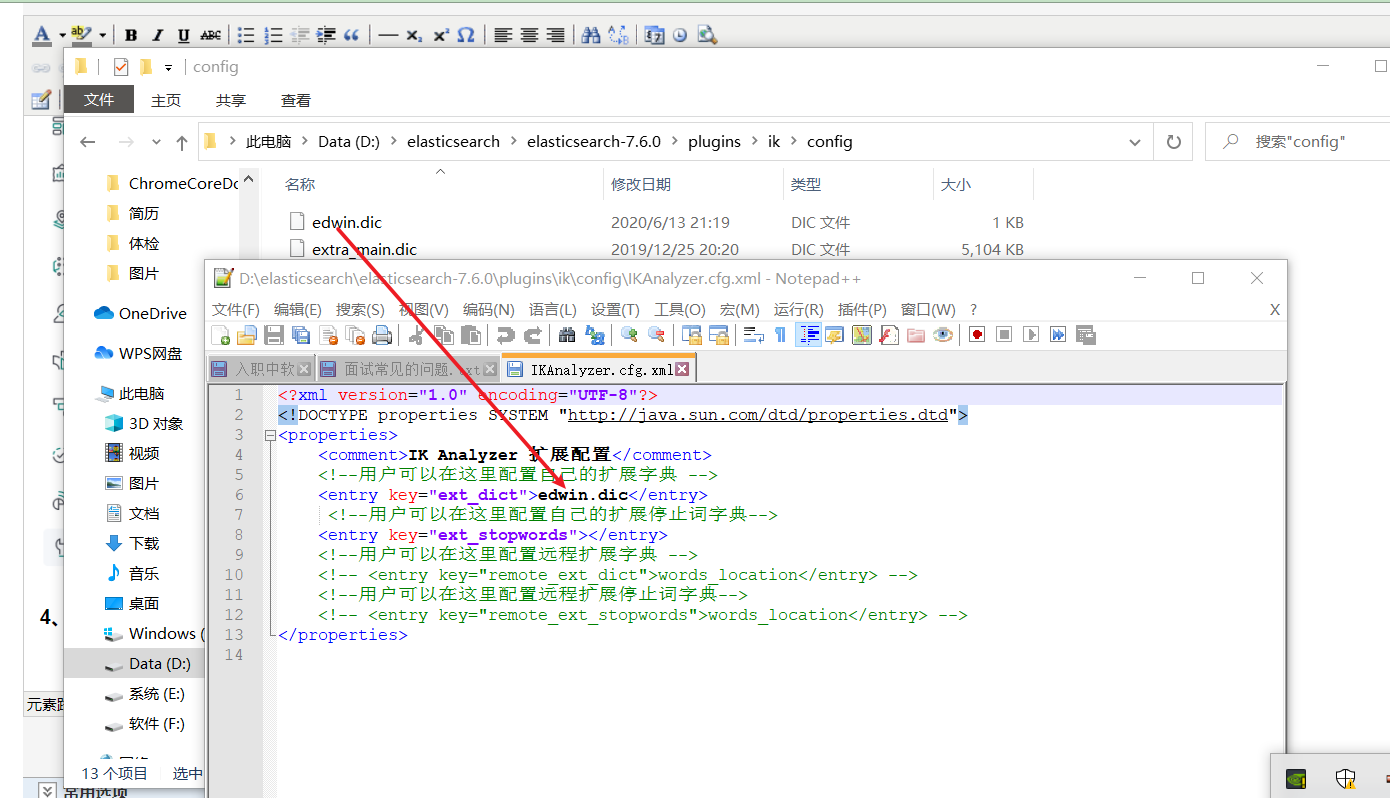
Task: Toggle the indent guide in Notepad++
Action: tap(808, 335)
